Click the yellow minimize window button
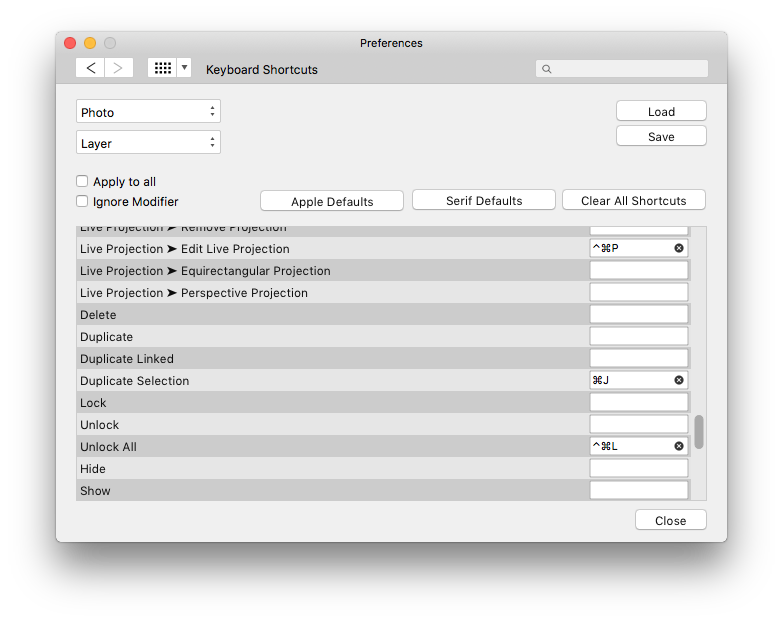 tap(90, 43)
